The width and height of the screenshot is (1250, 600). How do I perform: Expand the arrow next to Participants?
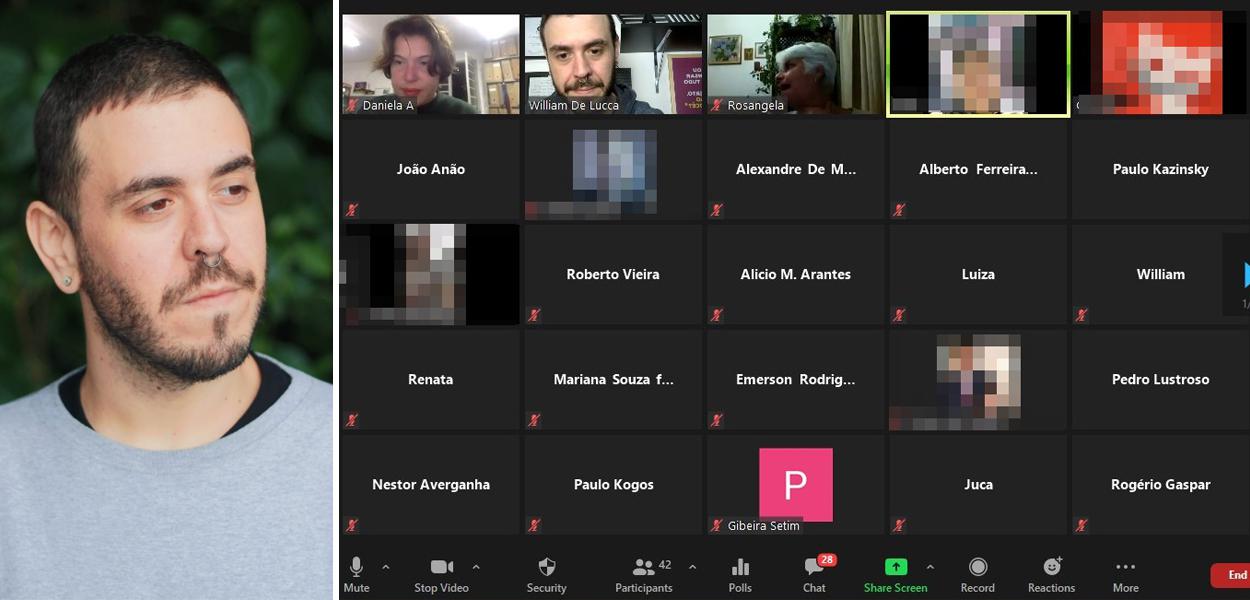[692, 567]
